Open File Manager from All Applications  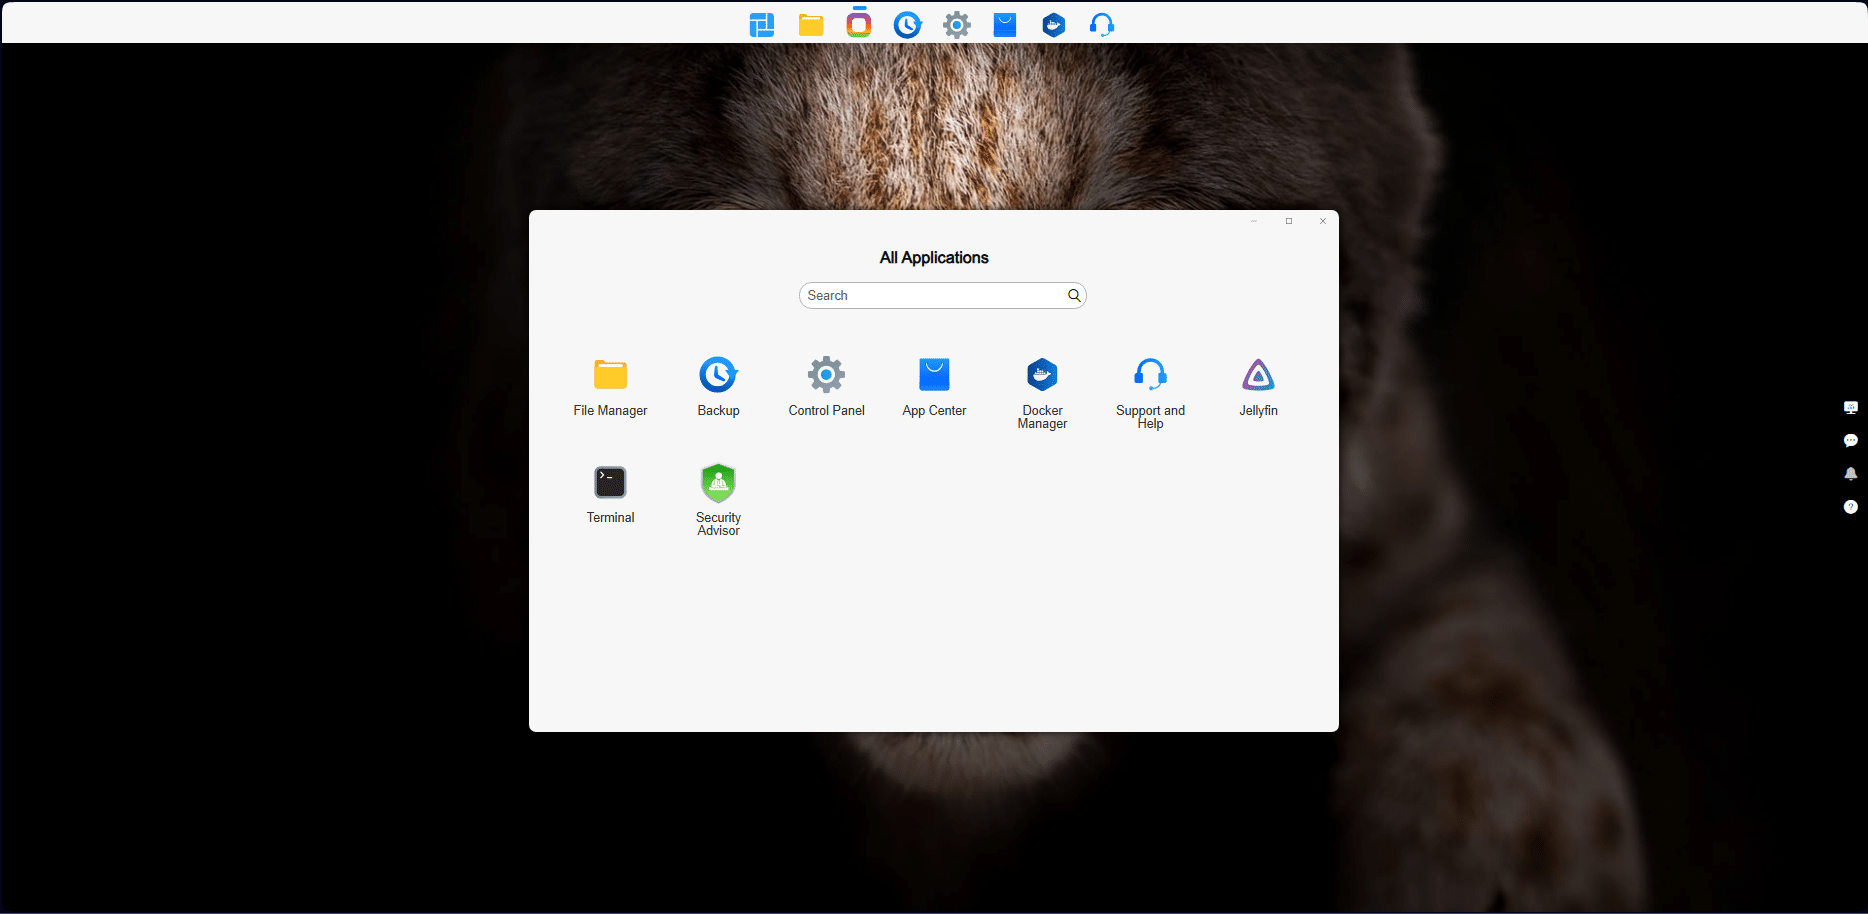(x=610, y=375)
